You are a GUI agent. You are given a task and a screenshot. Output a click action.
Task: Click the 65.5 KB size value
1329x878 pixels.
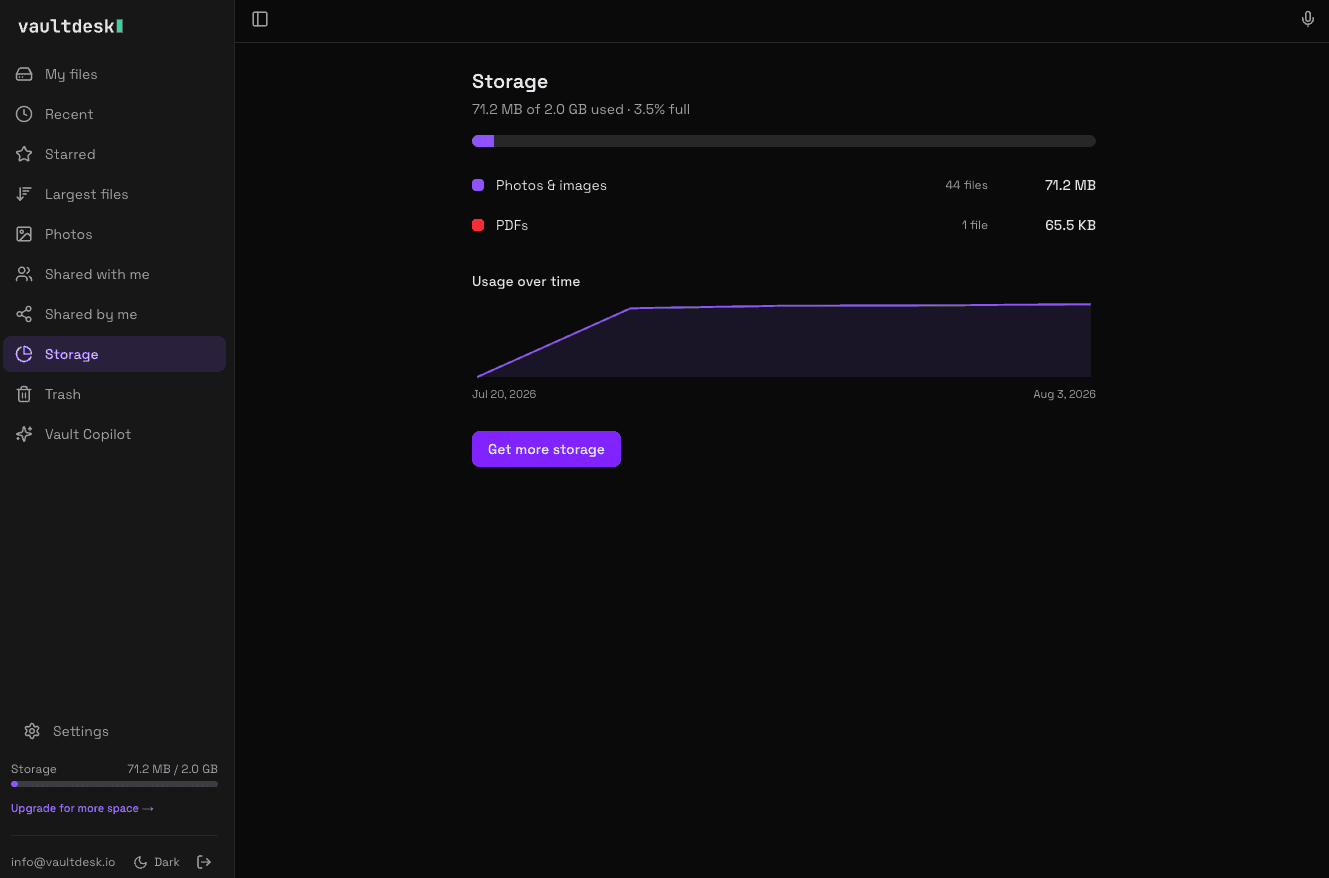(x=1070, y=225)
